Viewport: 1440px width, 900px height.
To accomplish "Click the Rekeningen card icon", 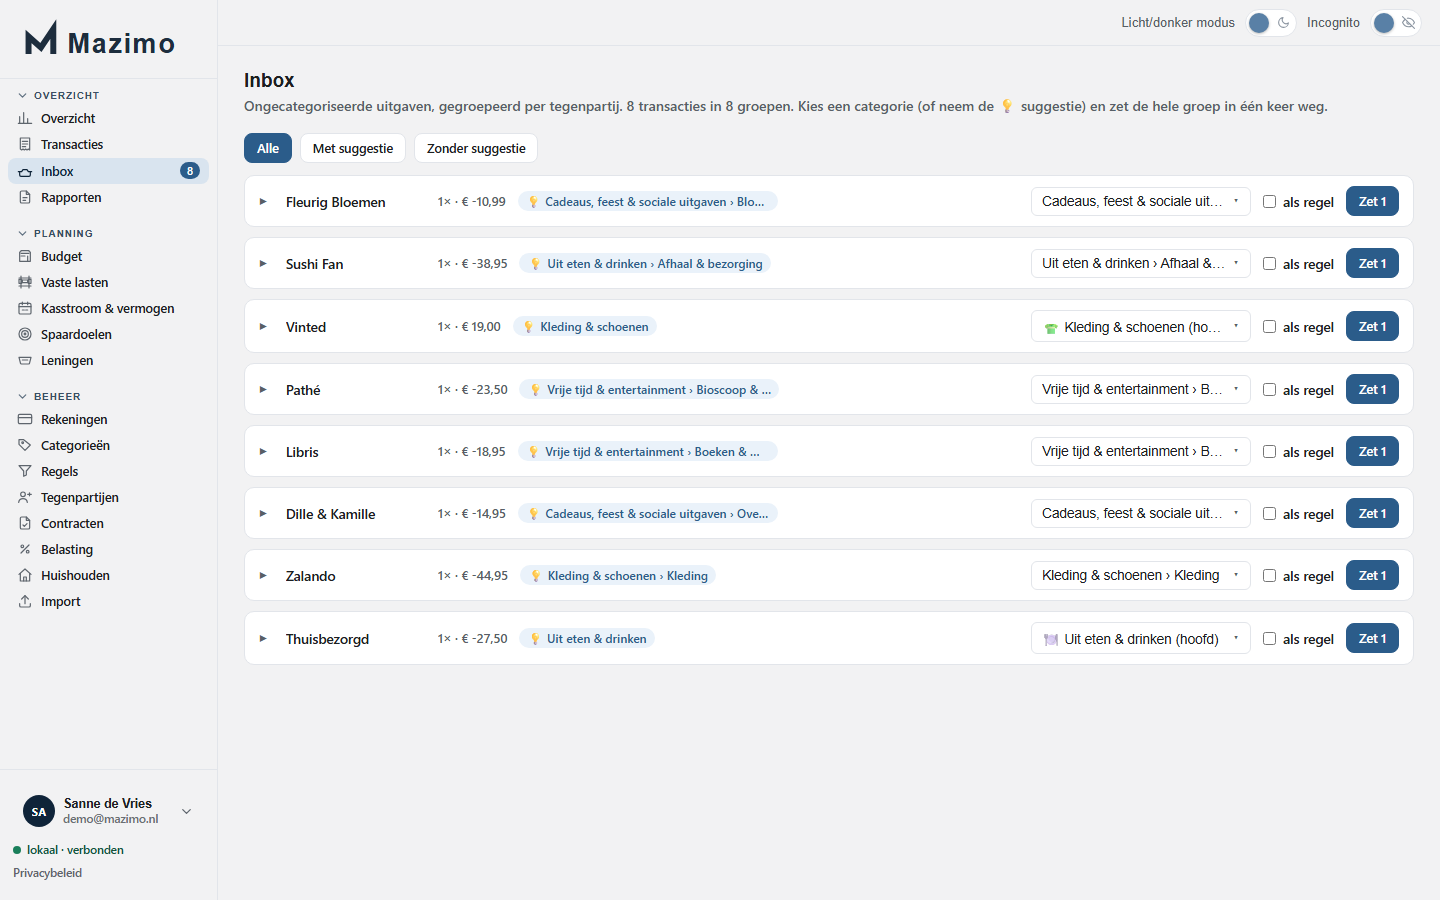I will tap(25, 419).
